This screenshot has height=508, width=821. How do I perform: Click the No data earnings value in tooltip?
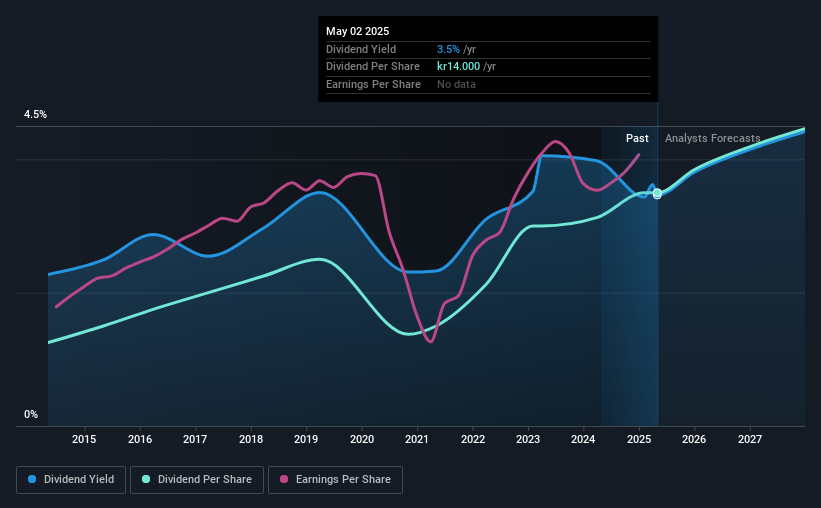pyautogui.click(x=456, y=84)
